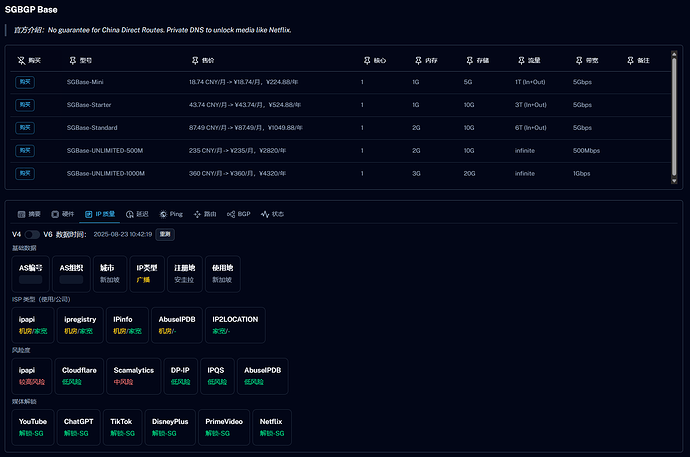
Task: Buy the SGBase-UNLIMITED-1000M plan
Action: point(25,173)
